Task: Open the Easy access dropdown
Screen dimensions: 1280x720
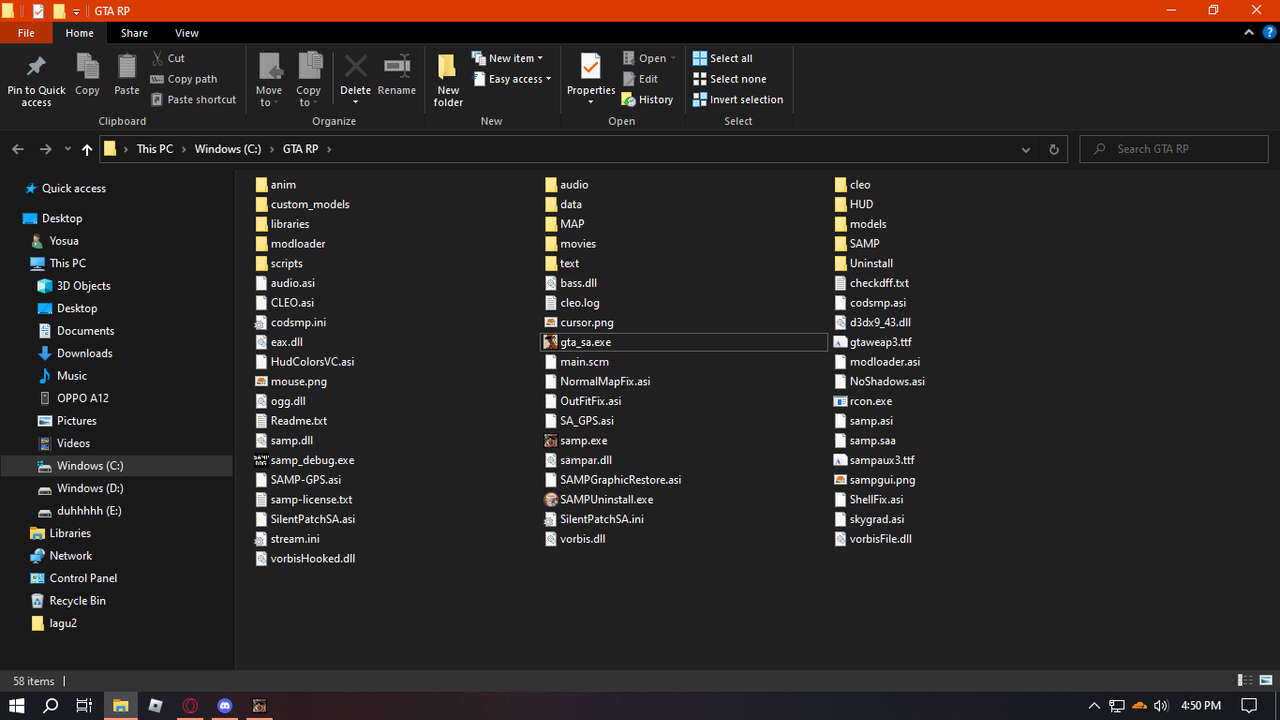Action: click(x=511, y=79)
